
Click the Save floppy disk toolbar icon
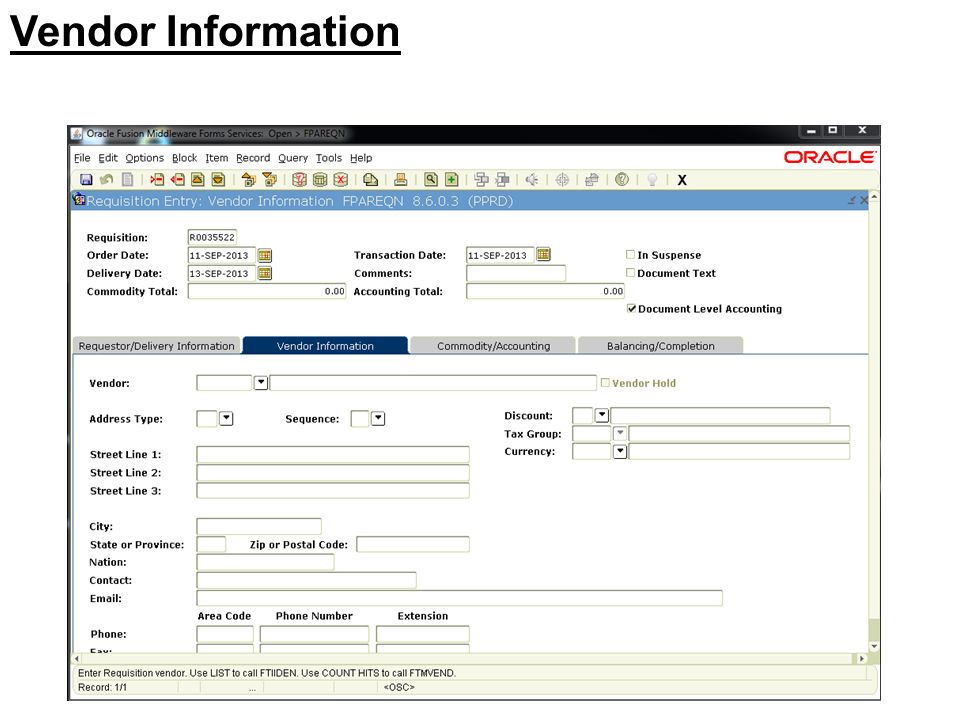[x=86, y=179]
